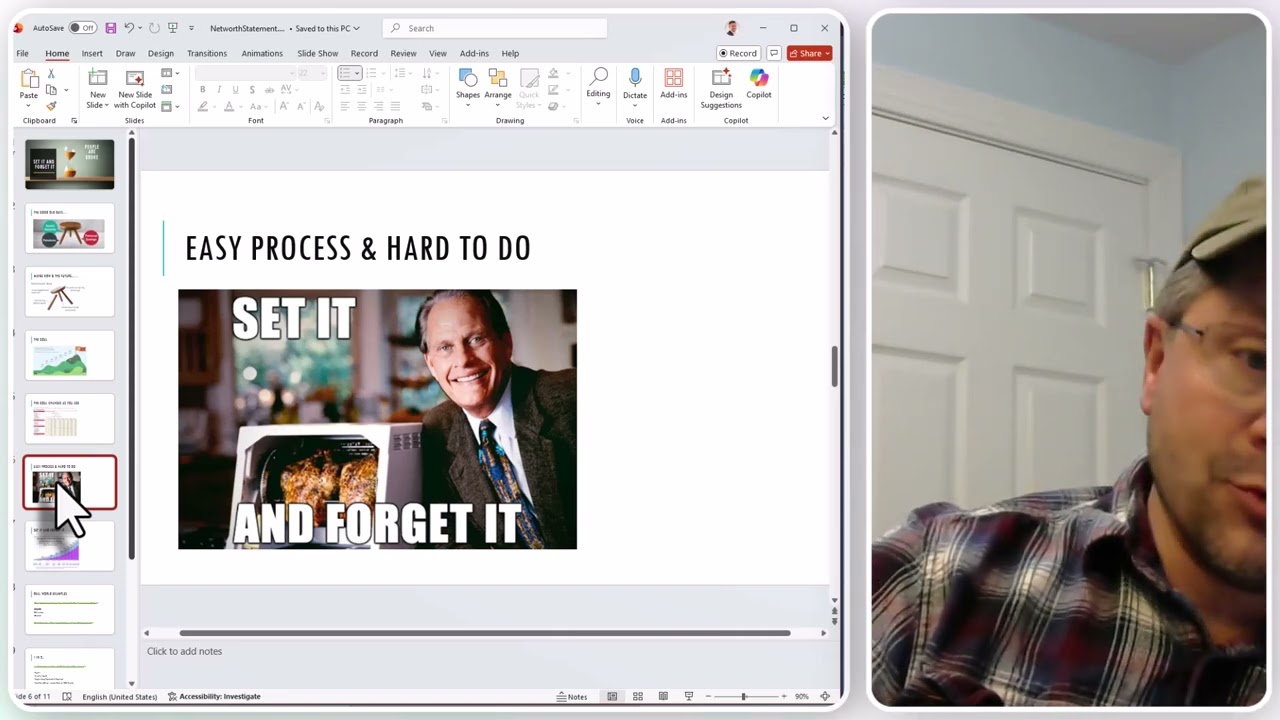Open Design Suggestions
The image size is (1280, 720).
[721, 89]
